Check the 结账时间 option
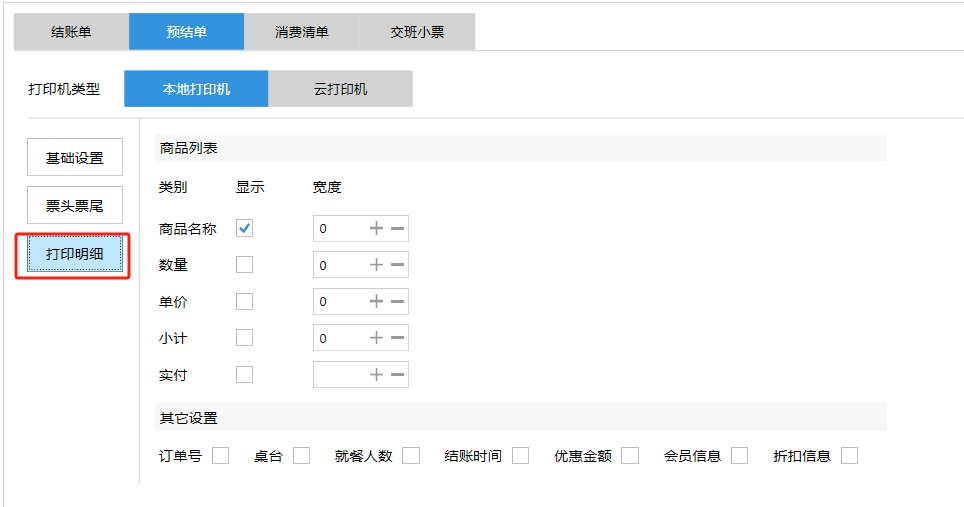This screenshot has height=507, width=964. pos(520,456)
